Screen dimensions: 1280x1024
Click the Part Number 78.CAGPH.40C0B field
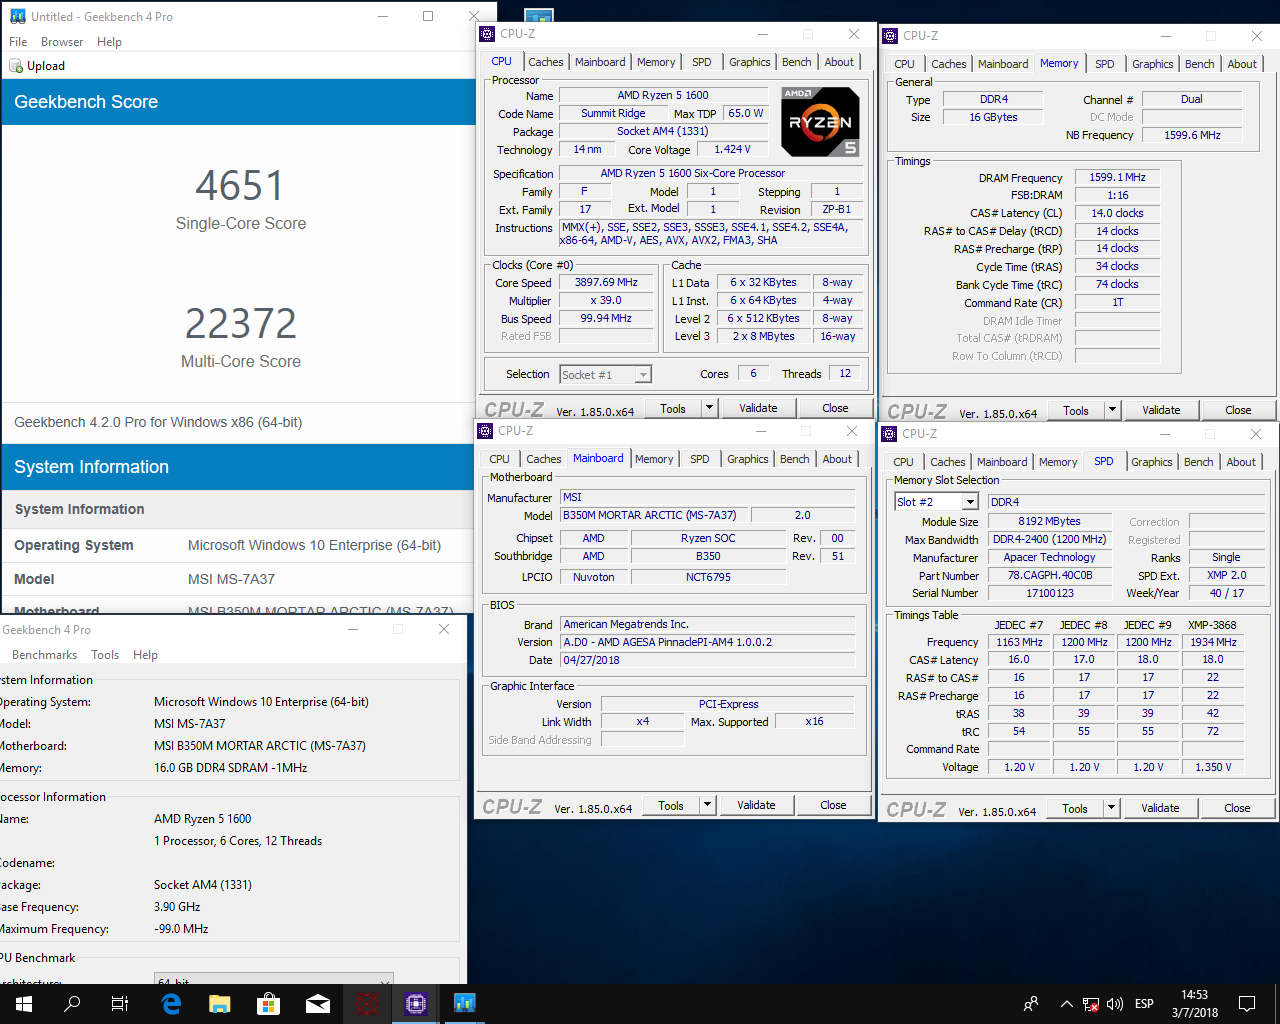1049,576
